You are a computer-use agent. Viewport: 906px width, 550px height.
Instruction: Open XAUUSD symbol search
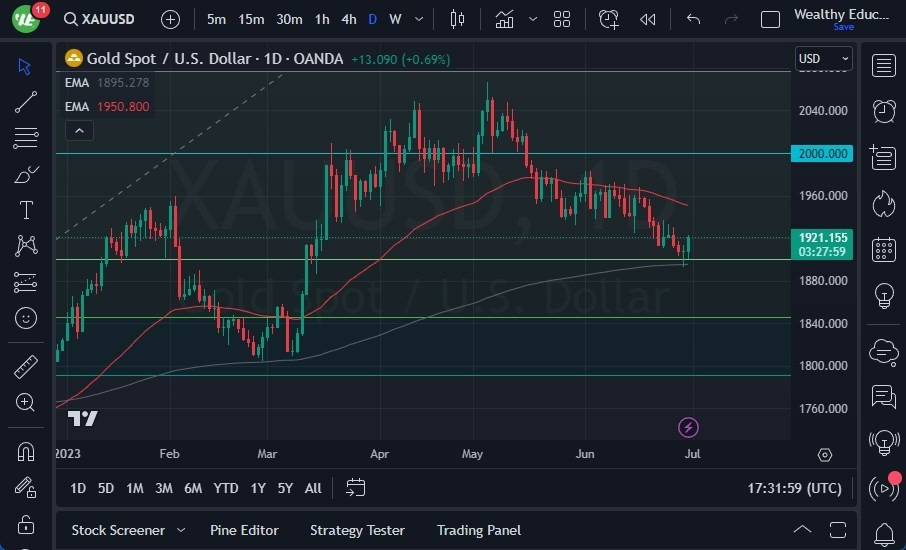click(x=99, y=19)
